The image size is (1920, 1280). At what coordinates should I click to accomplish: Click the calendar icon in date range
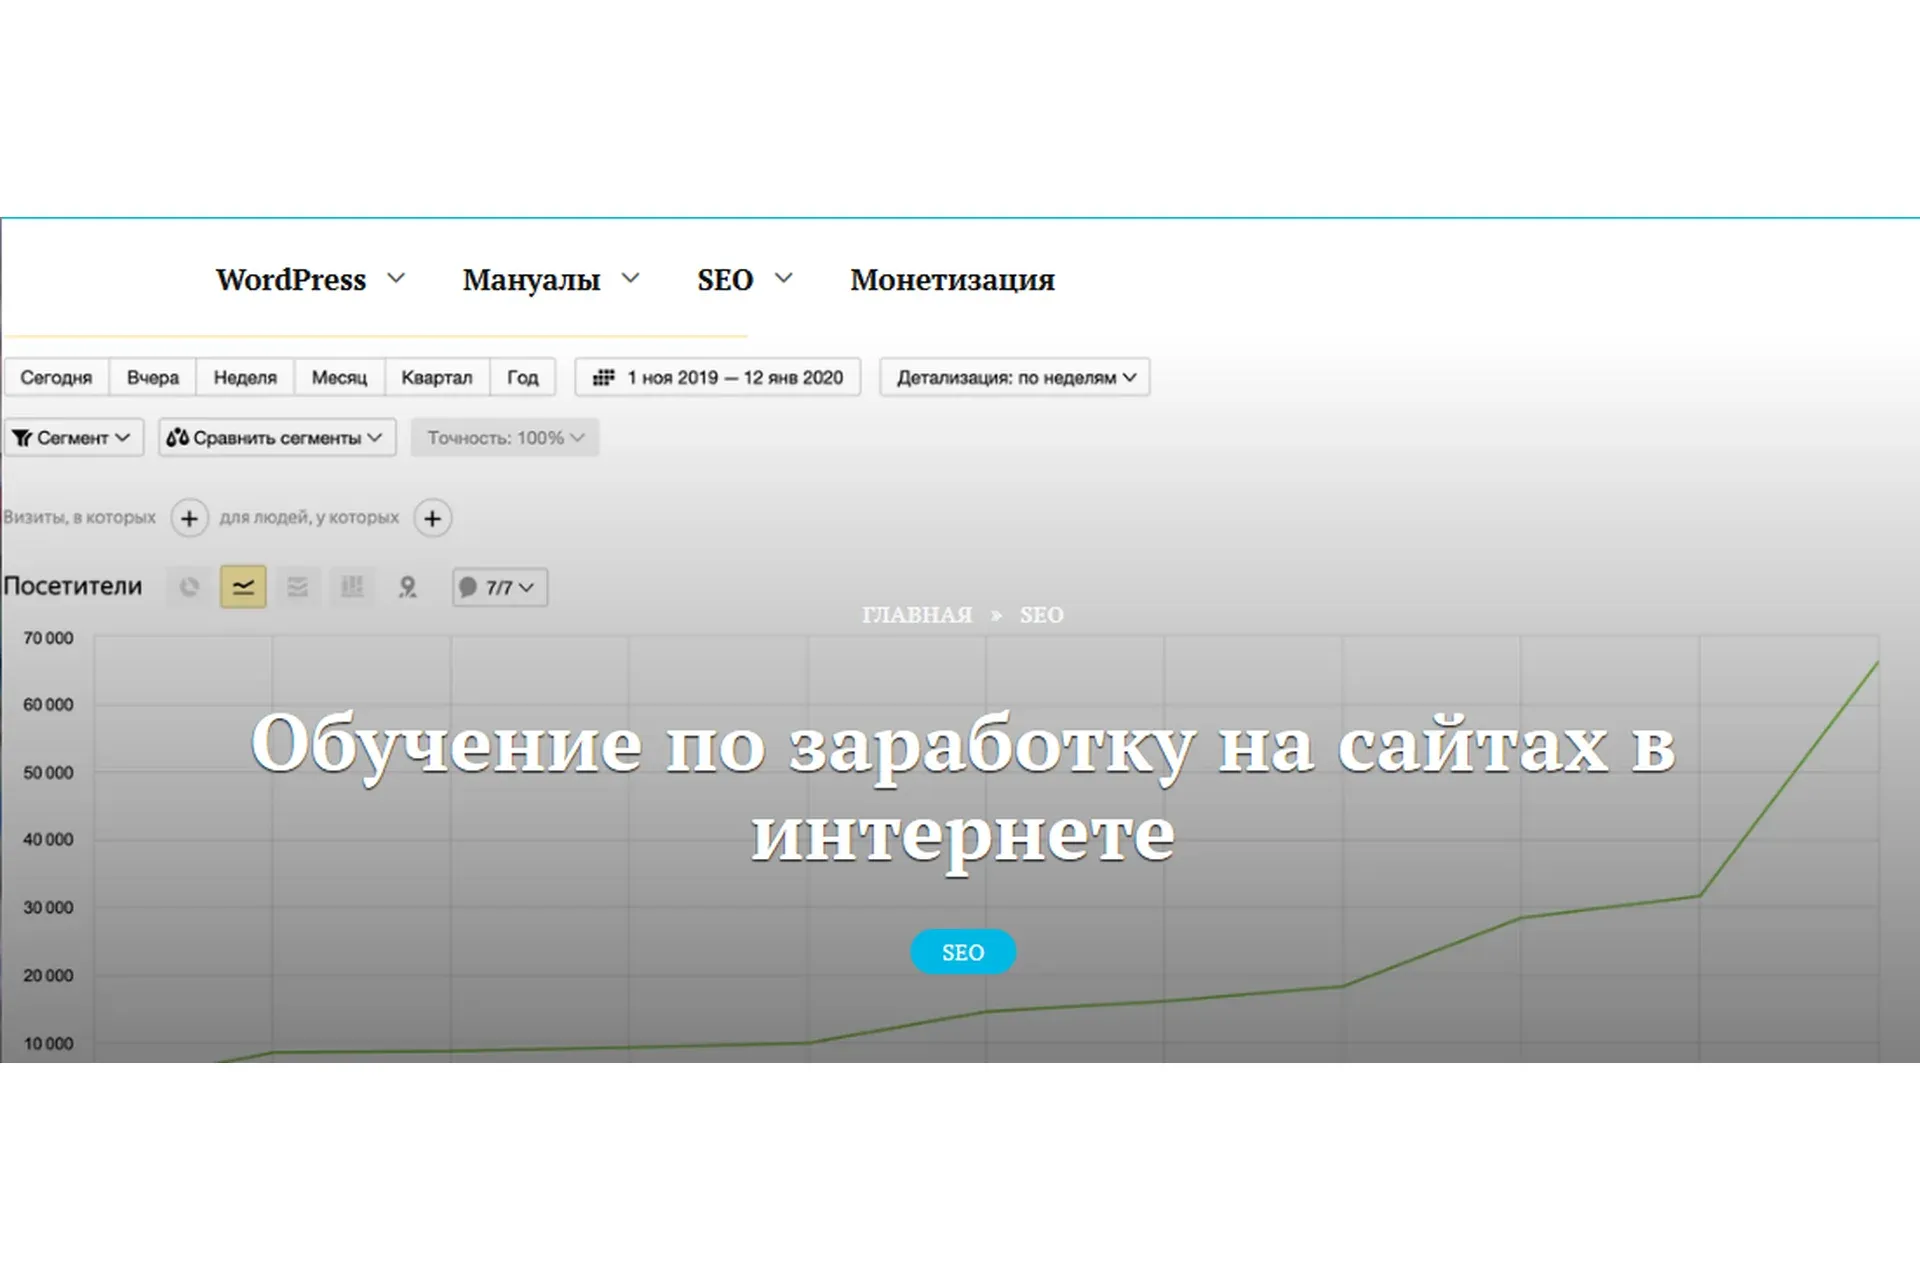(x=604, y=377)
